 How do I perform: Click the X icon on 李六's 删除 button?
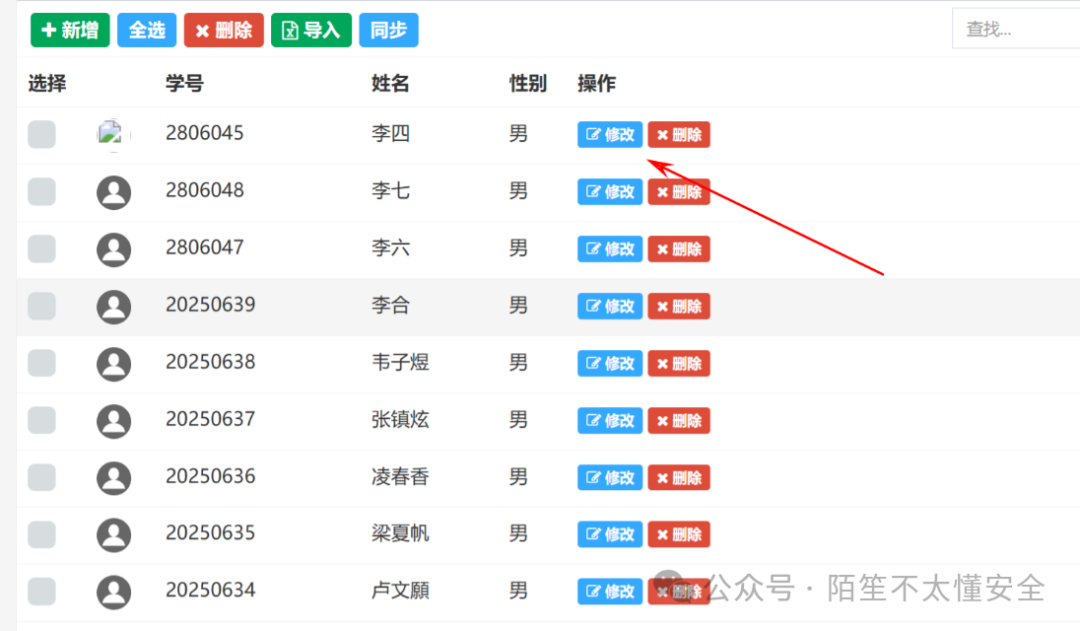click(663, 248)
